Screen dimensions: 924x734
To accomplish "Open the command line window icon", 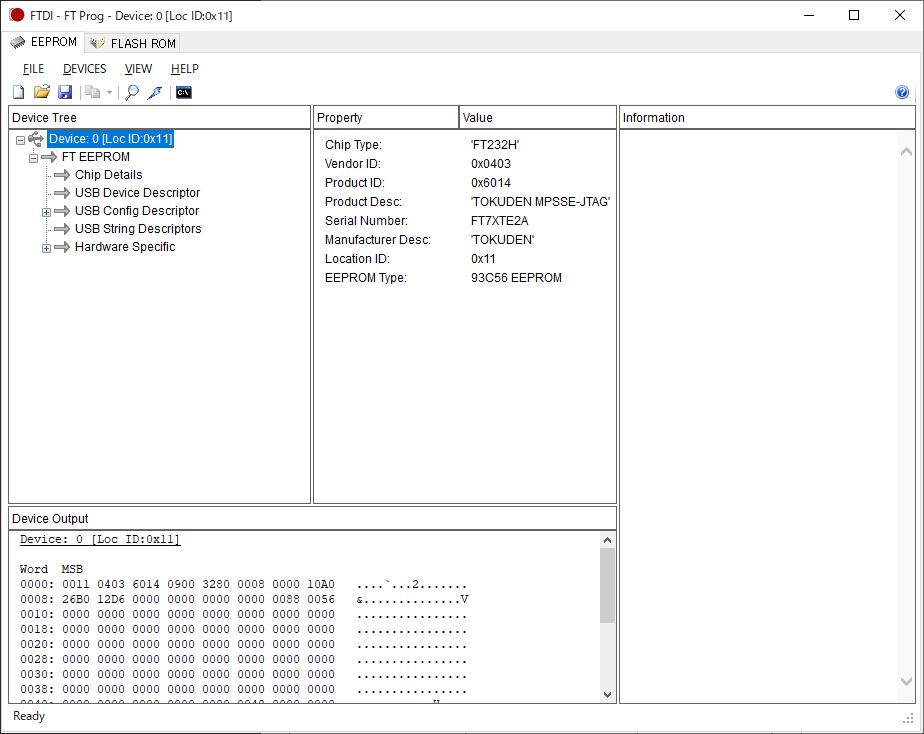I will pos(183,93).
